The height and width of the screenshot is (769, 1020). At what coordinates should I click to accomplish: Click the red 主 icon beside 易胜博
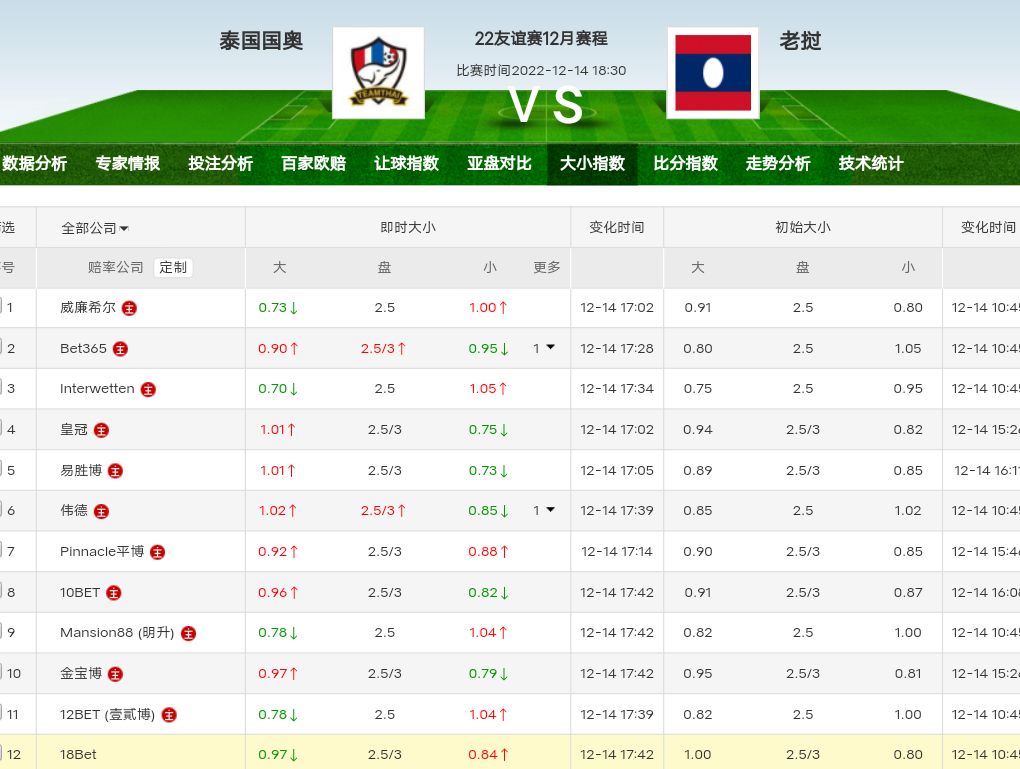point(115,471)
